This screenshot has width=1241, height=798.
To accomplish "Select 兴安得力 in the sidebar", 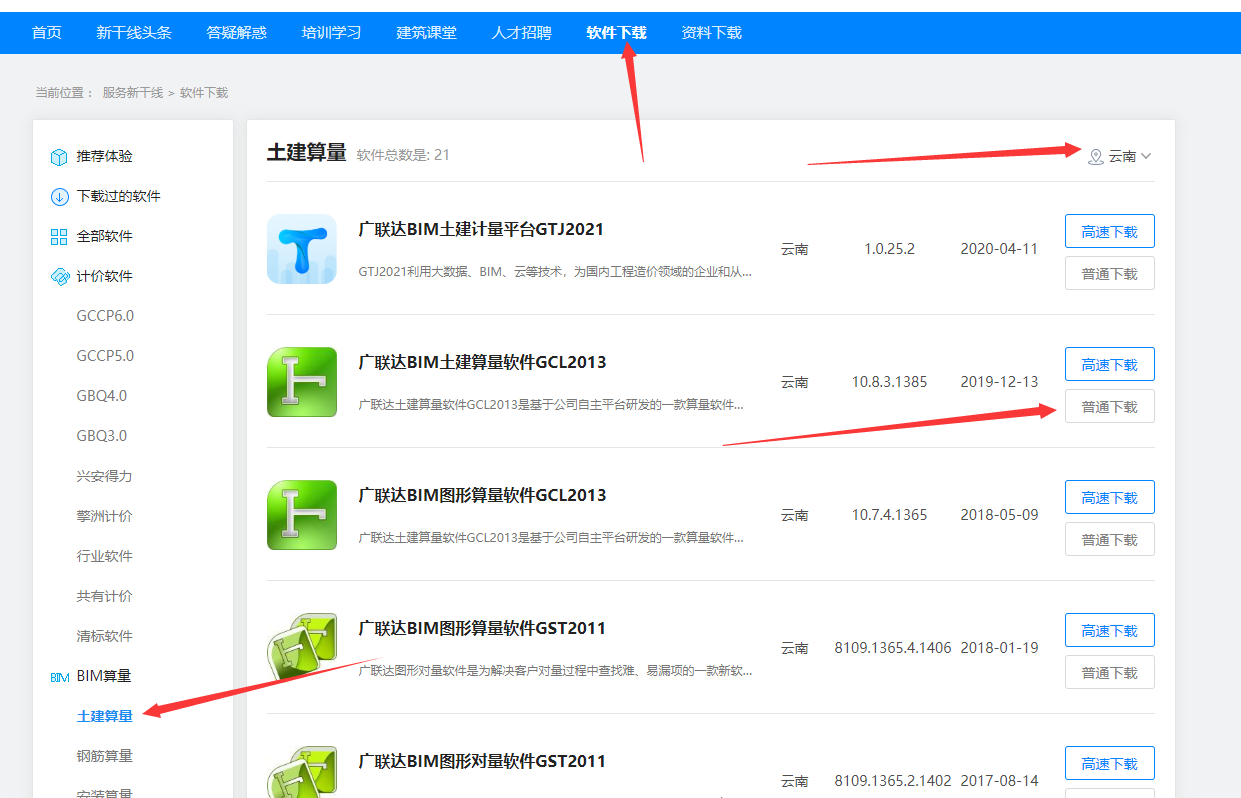I will coord(105,476).
